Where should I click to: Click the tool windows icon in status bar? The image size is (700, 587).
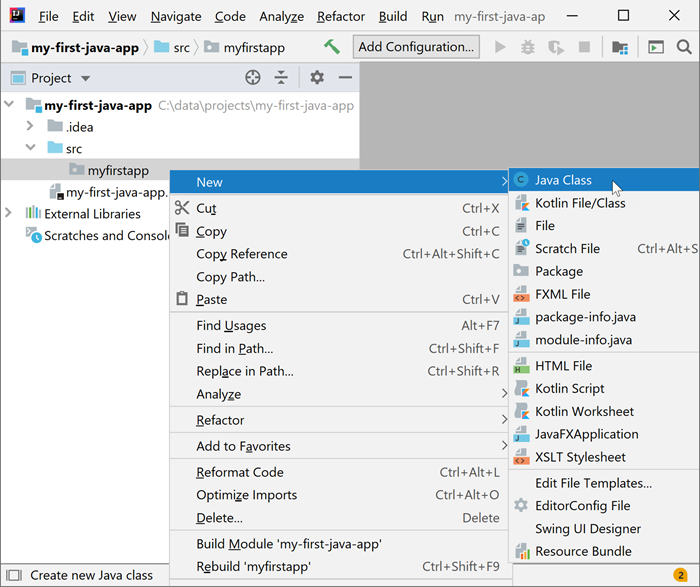click(13, 575)
